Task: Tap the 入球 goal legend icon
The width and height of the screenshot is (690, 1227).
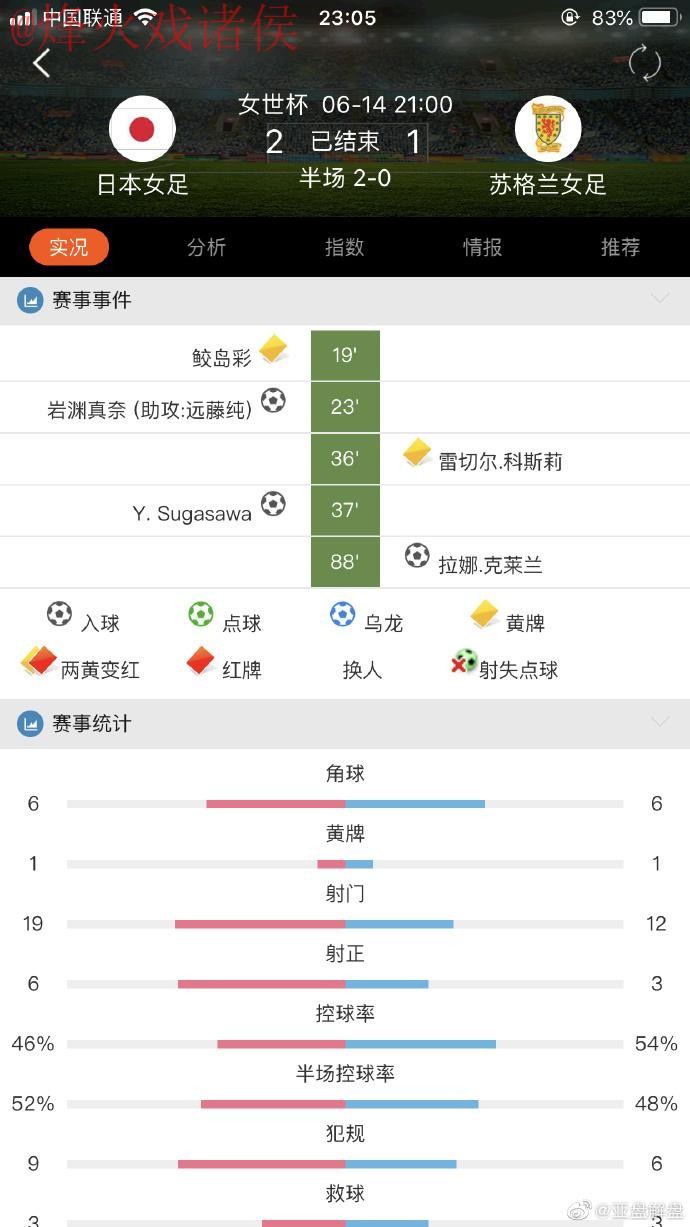Action: click(x=59, y=613)
